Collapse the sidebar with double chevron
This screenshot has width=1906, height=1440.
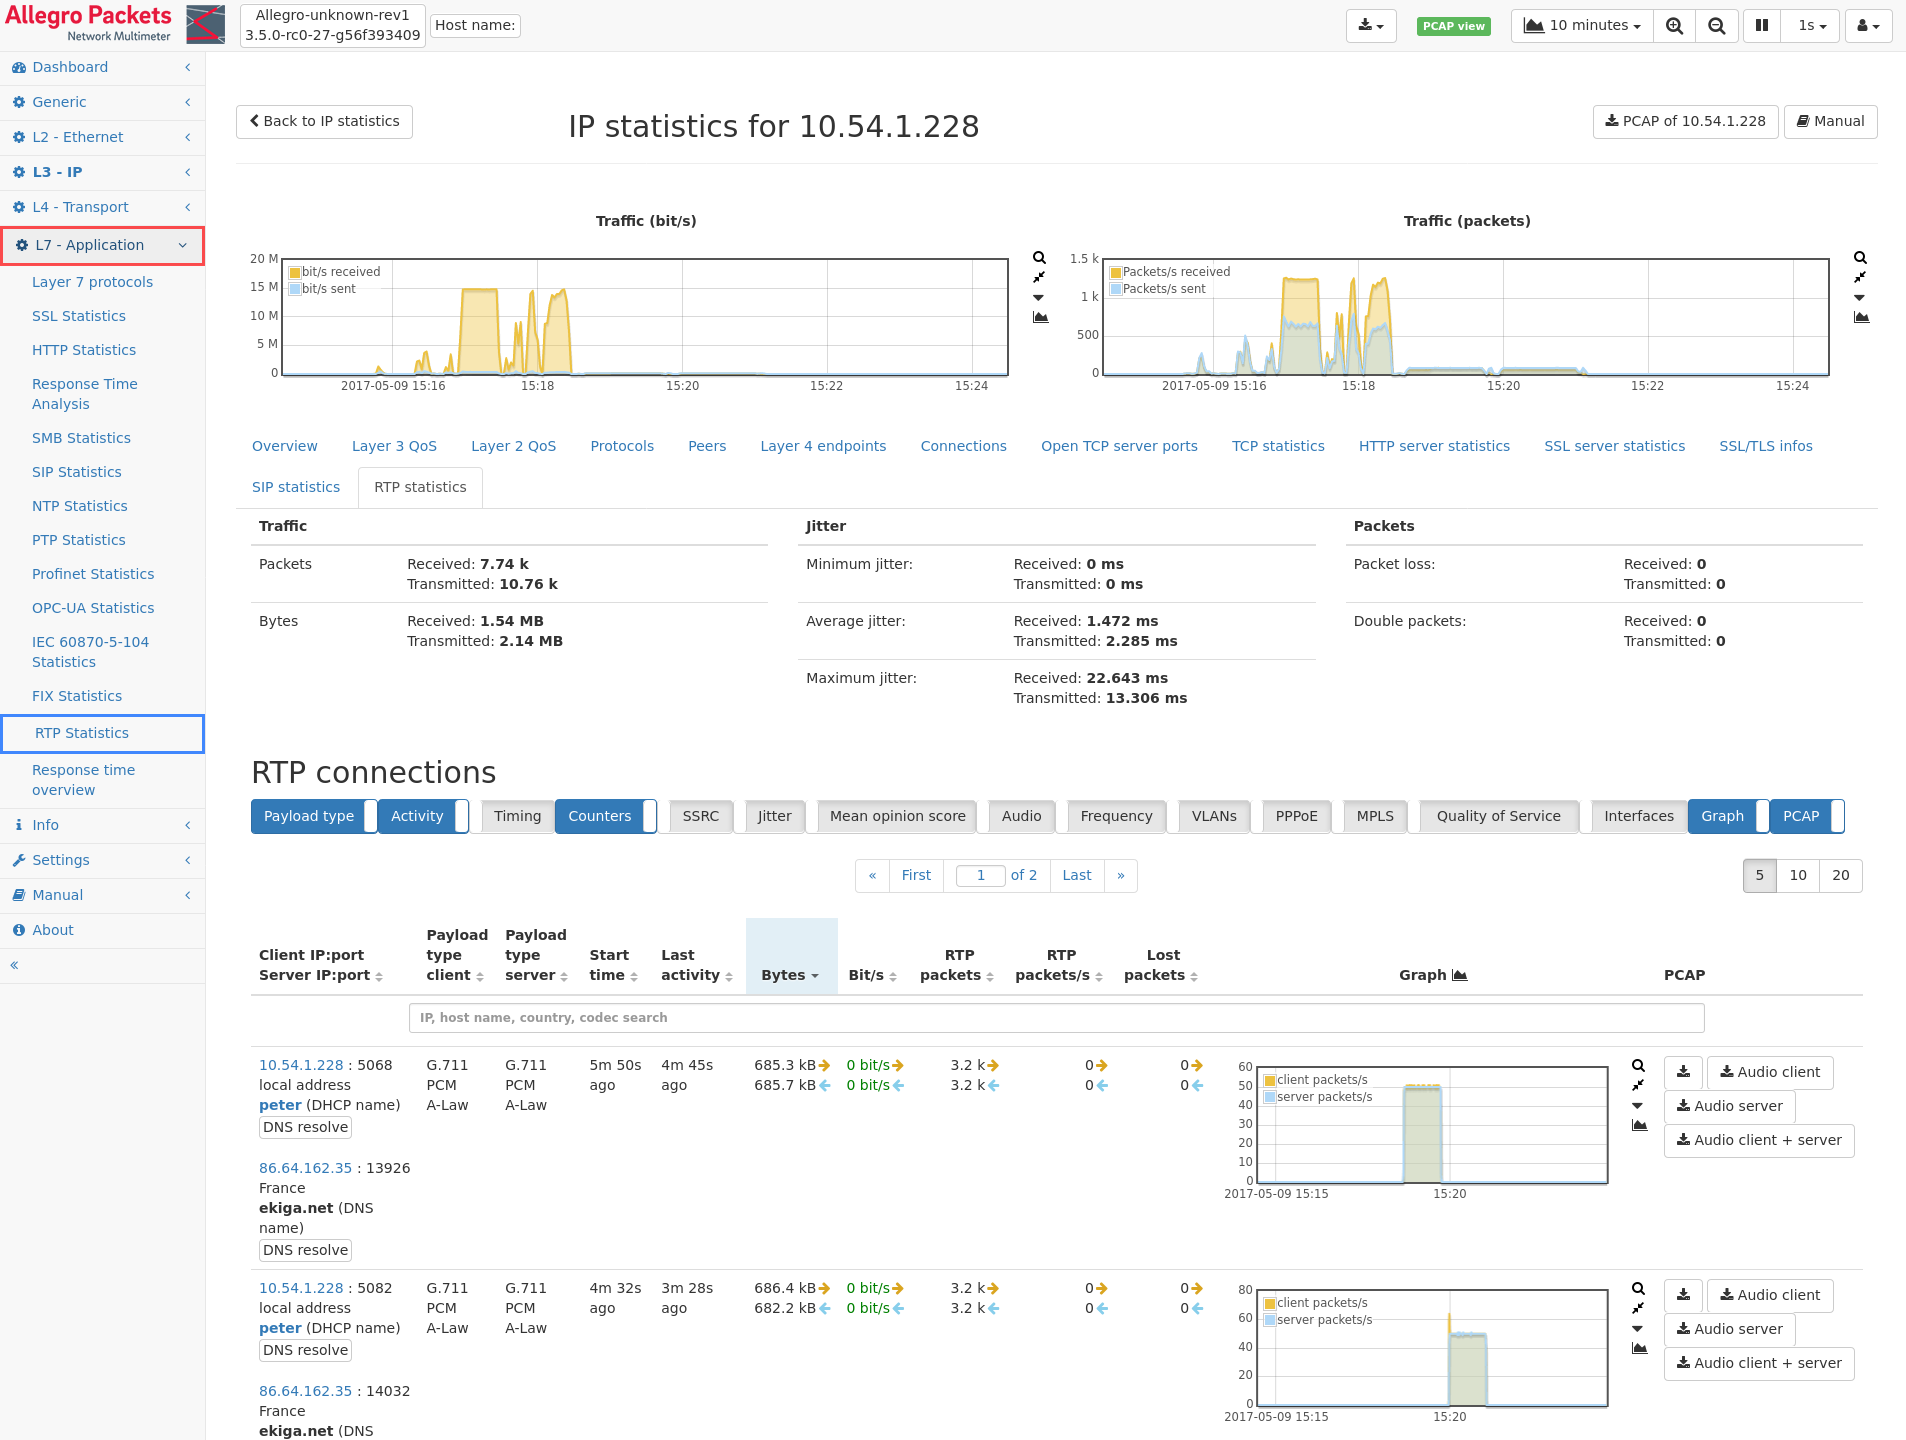pos(14,965)
